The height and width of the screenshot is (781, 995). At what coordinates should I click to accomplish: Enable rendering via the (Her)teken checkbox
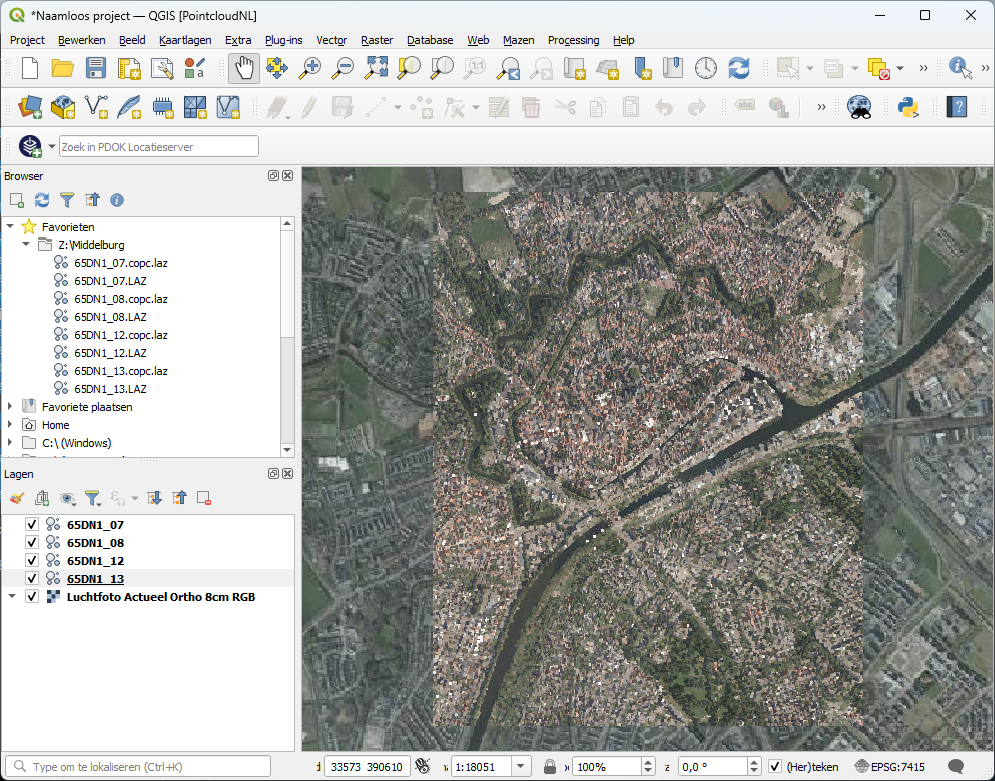(775, 766)
